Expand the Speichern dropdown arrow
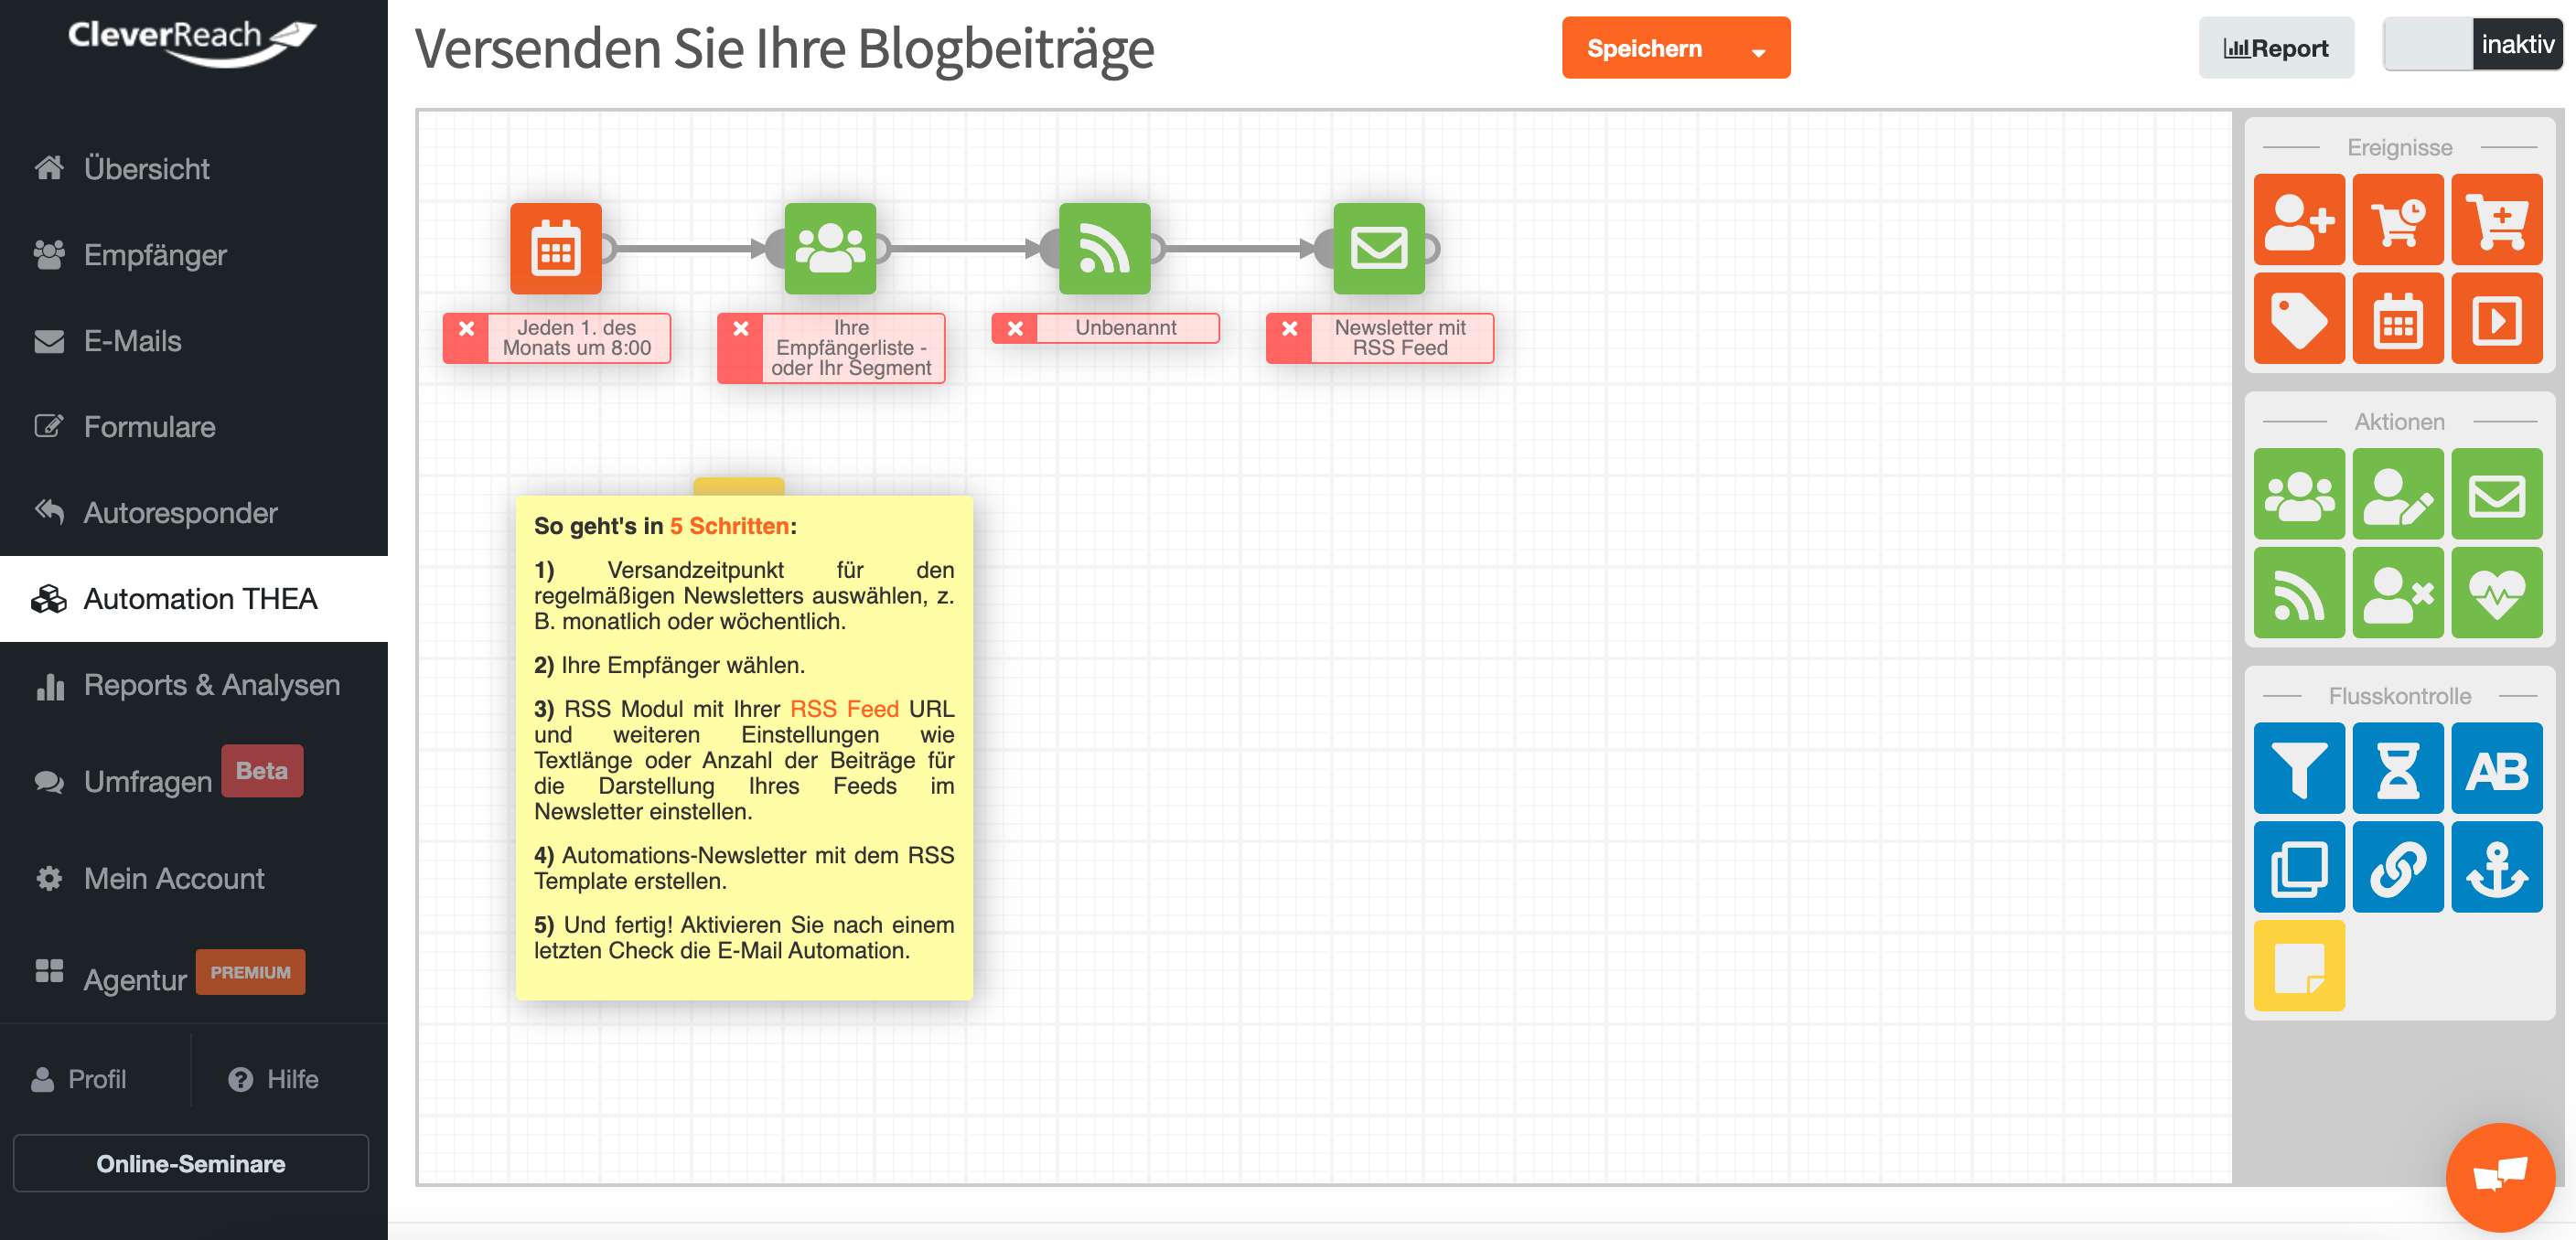The height and width of the screenshot is (1240, 2576). (x=1757, y=50)
